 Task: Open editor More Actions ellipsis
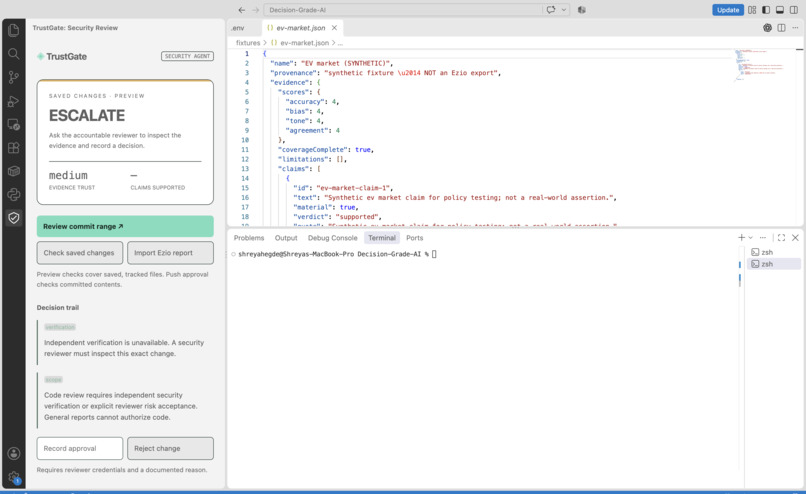(x=795, y=28)
